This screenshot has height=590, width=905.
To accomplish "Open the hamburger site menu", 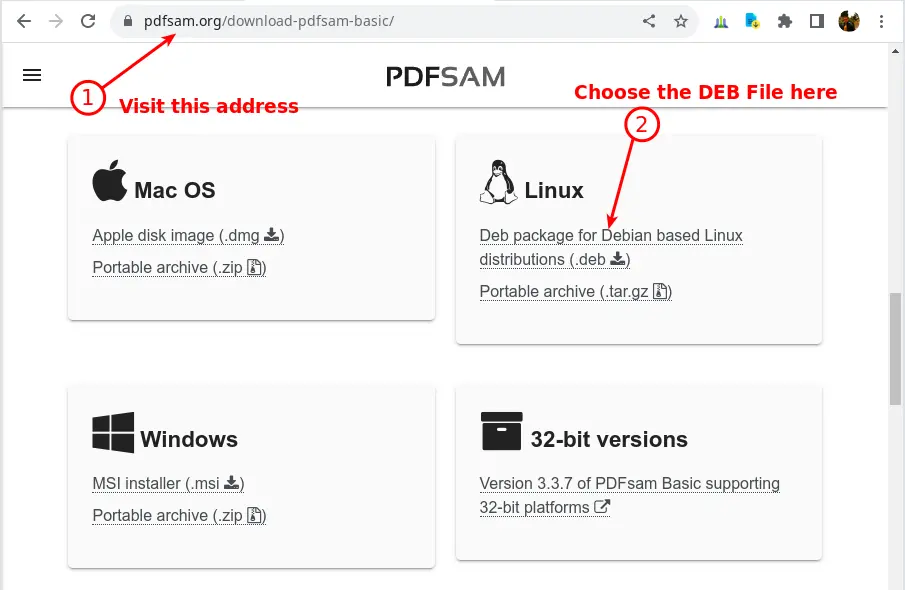I will point(32,75).
